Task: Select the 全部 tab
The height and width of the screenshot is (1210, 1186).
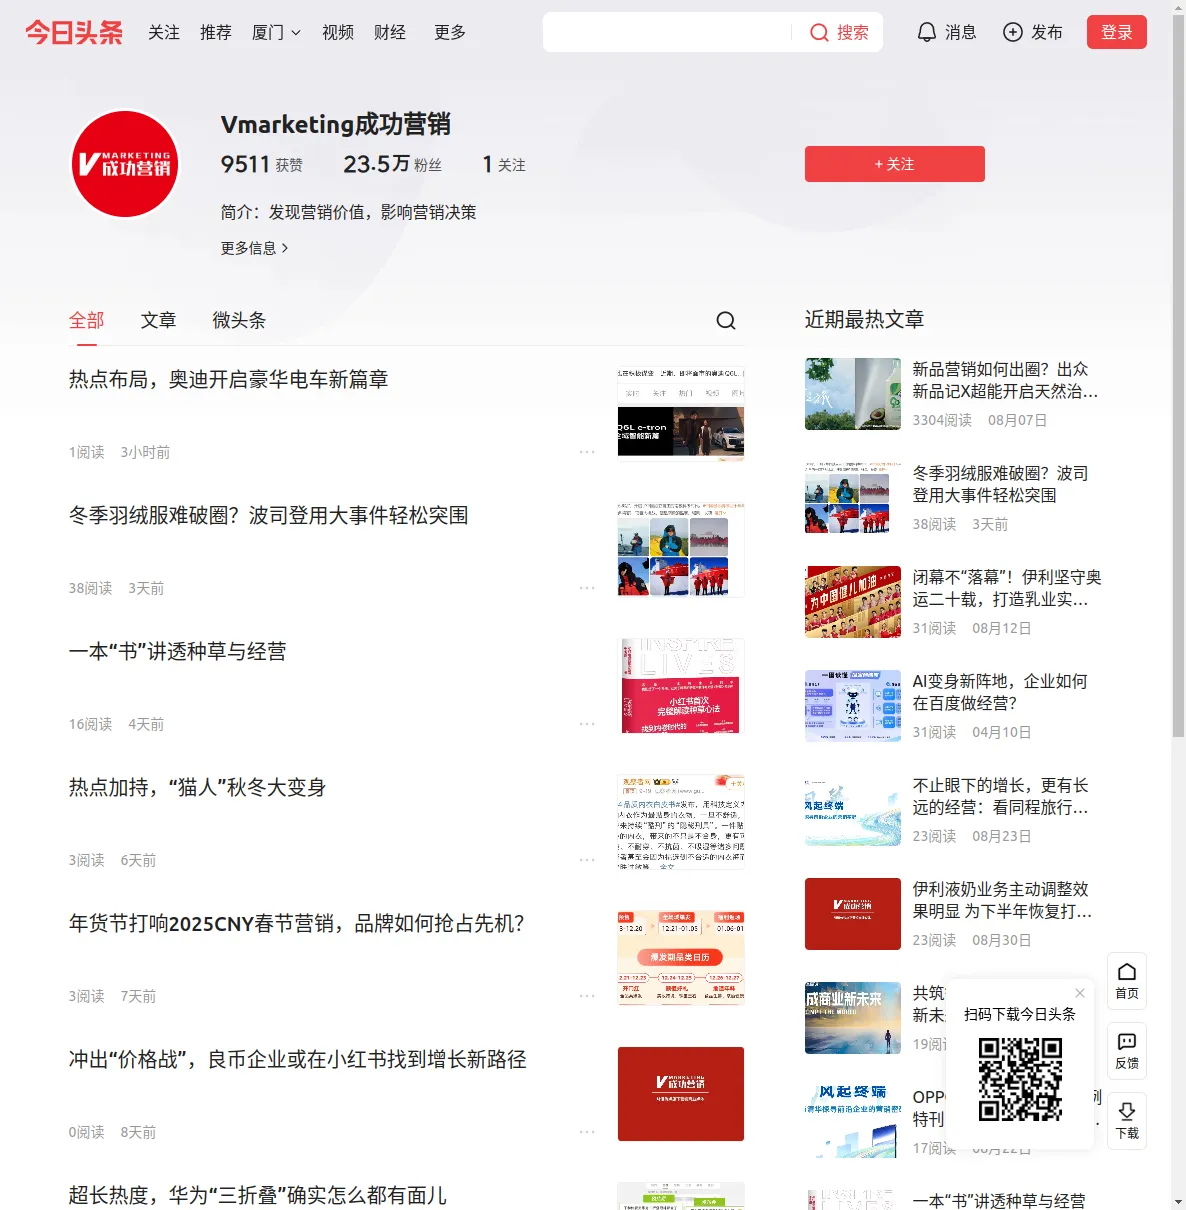Action: (x=86, y=320)
